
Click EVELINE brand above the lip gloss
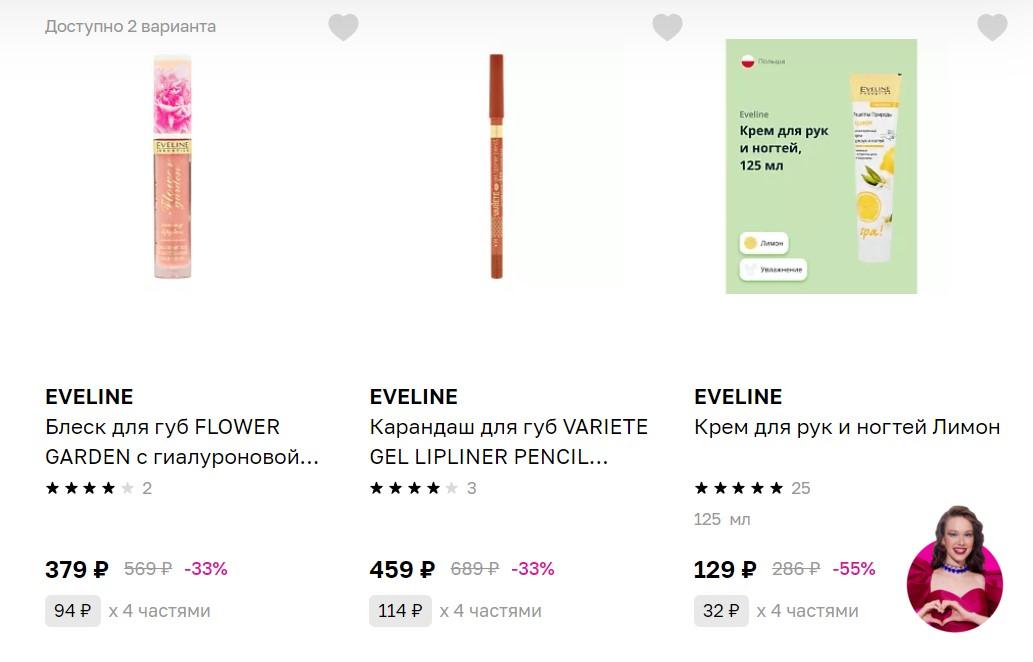tap(89, 396)
